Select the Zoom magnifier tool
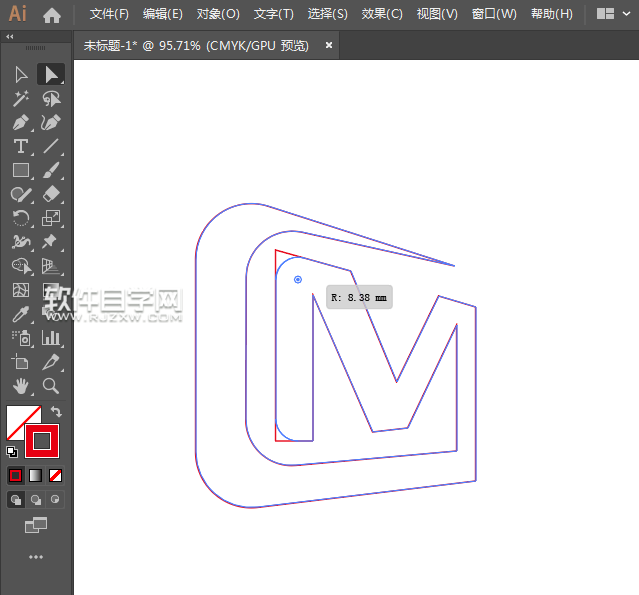The width and height of the screenshot is (639, 595). 51,386
